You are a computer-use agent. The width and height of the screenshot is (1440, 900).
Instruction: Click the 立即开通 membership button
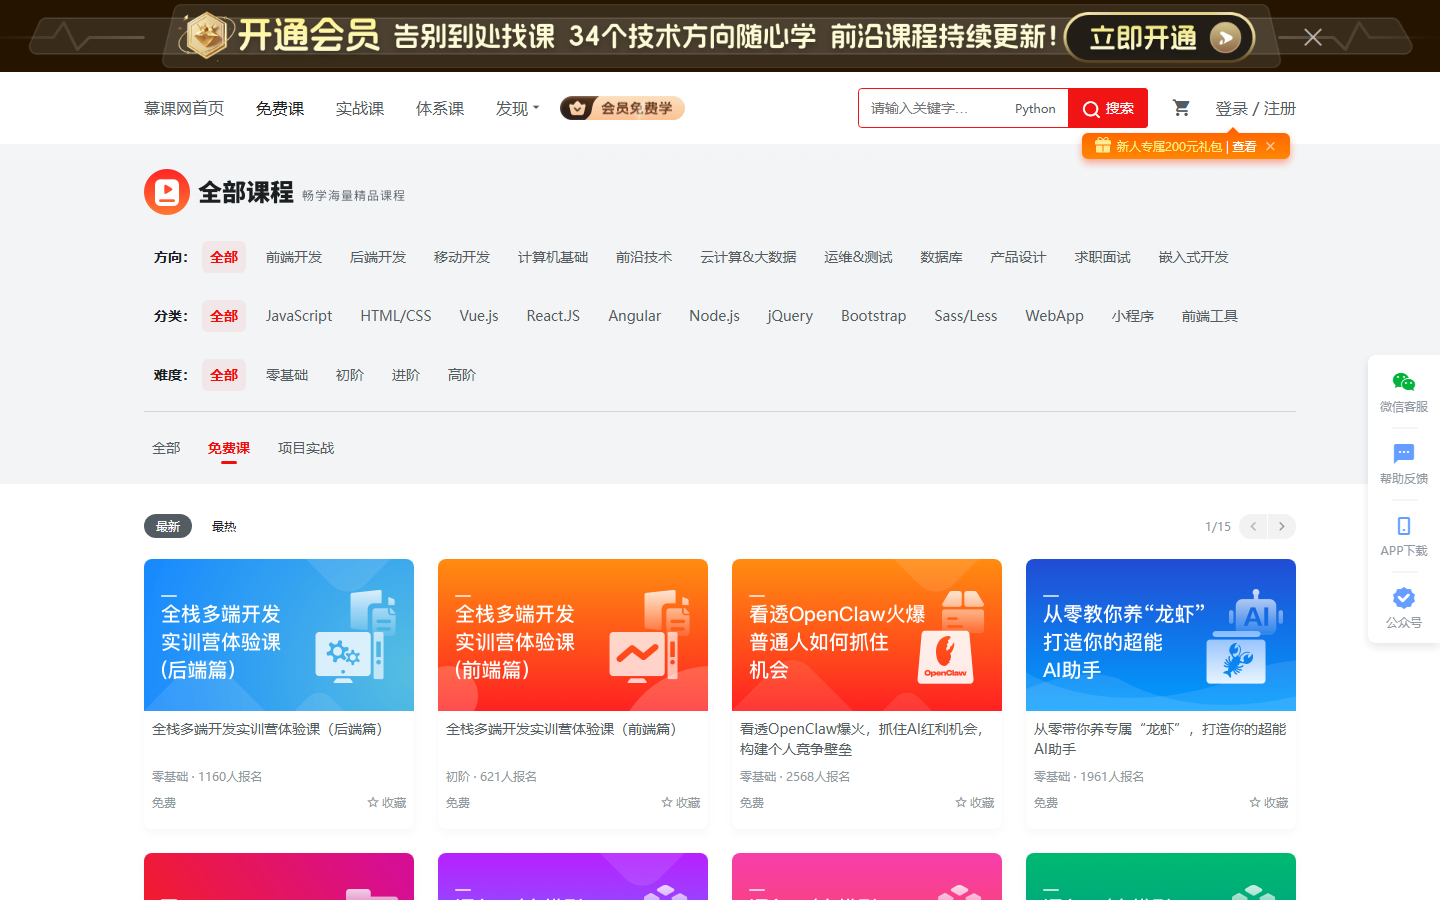pos(1160,38)
